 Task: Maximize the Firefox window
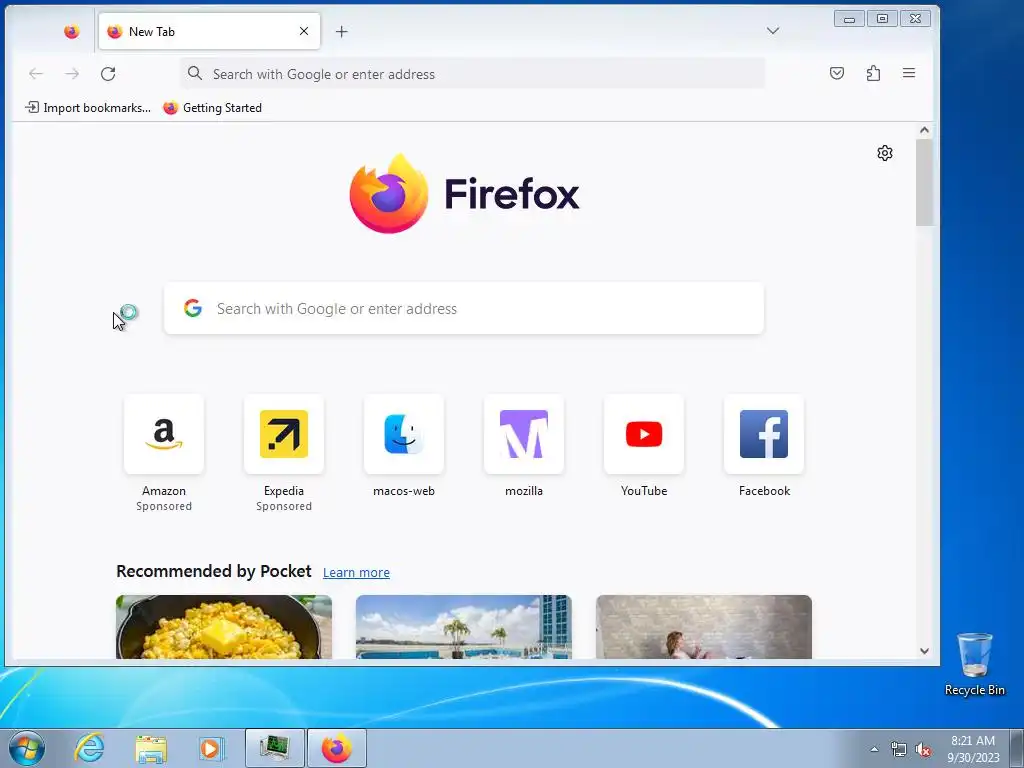[x=882, y=18]
